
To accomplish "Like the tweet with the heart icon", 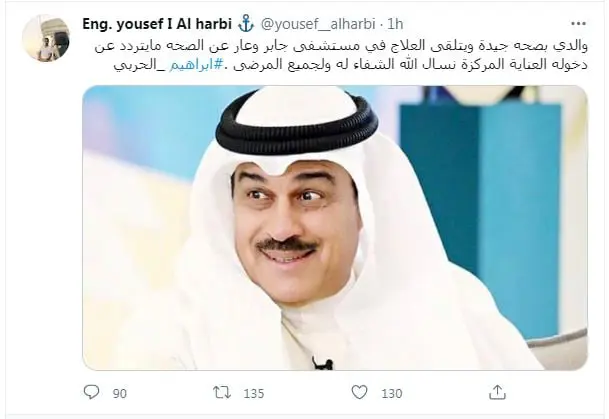I will point(359,392).
